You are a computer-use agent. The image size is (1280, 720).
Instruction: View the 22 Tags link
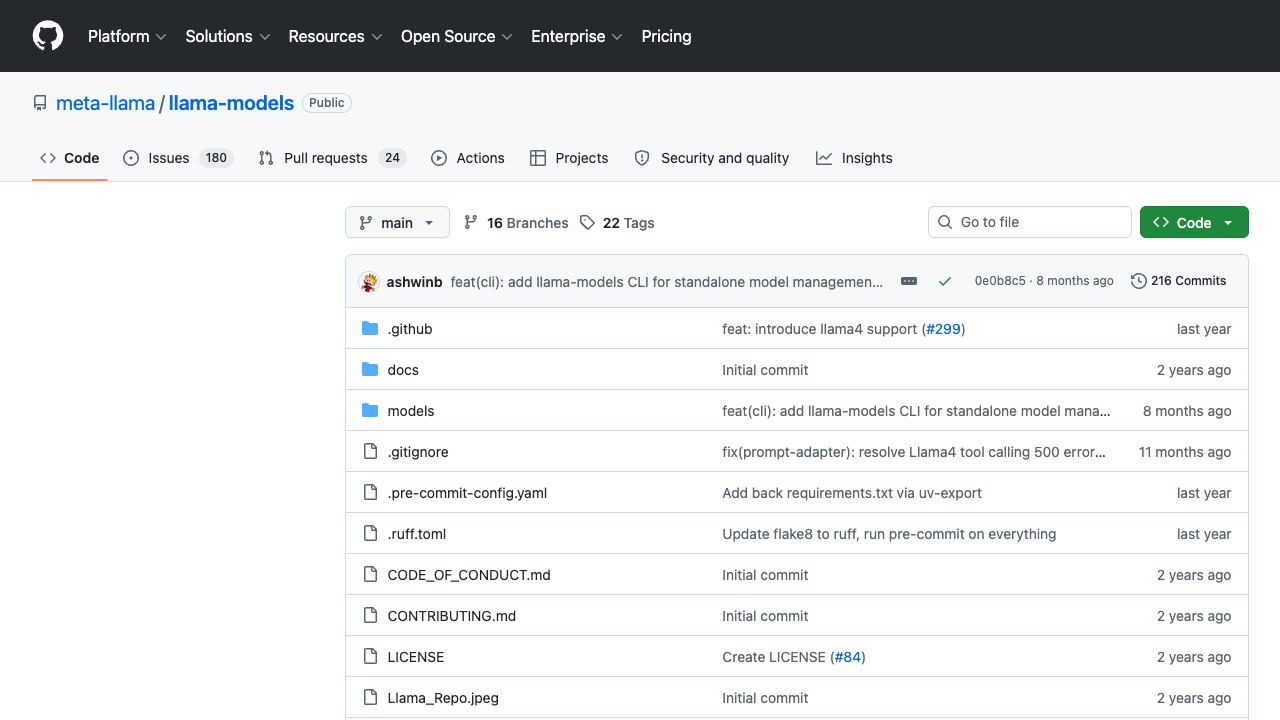(x=617, y=223)
